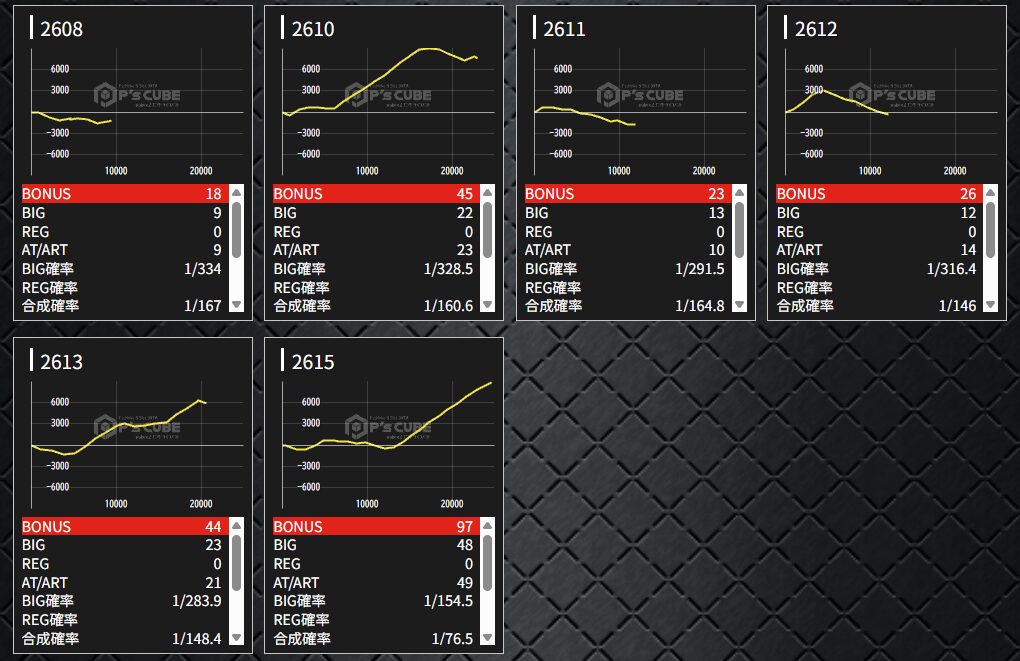Viewport: 1020px width, 661px height.
Task: Select the BONUS 23 row of machine 2611
Action: tap(628, 193)
